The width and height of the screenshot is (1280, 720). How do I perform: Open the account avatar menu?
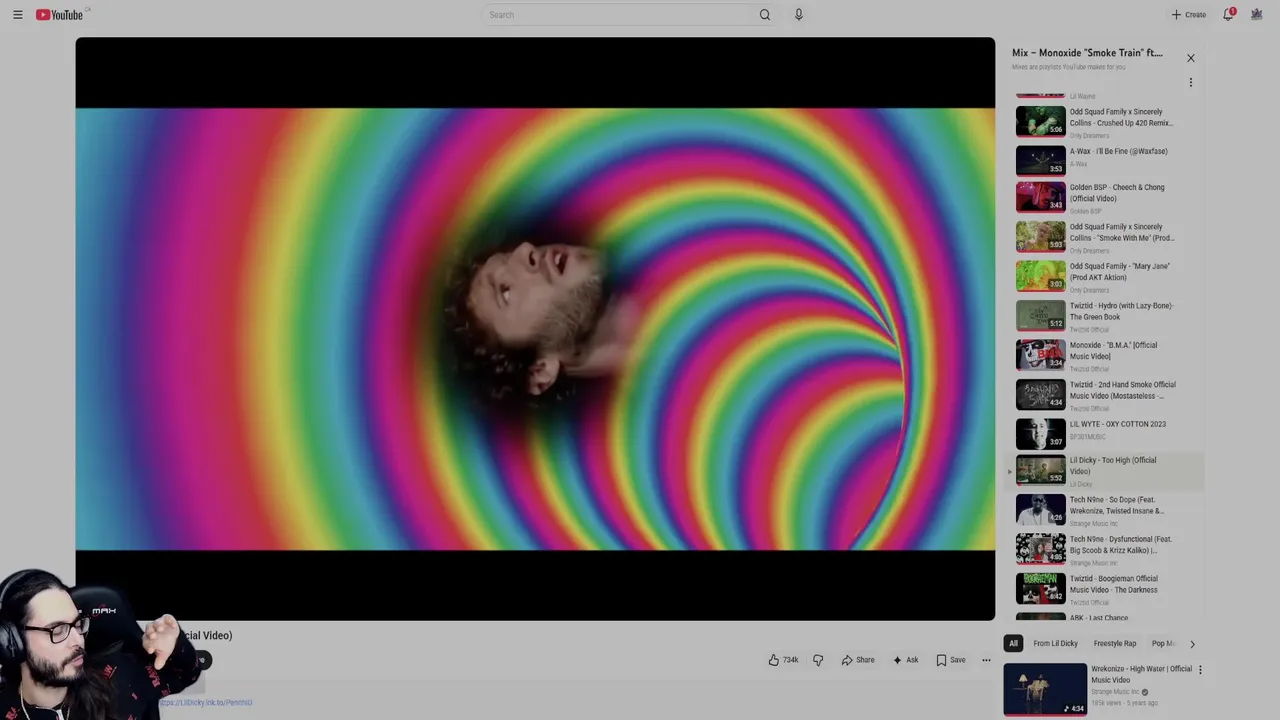(1257, 15)
